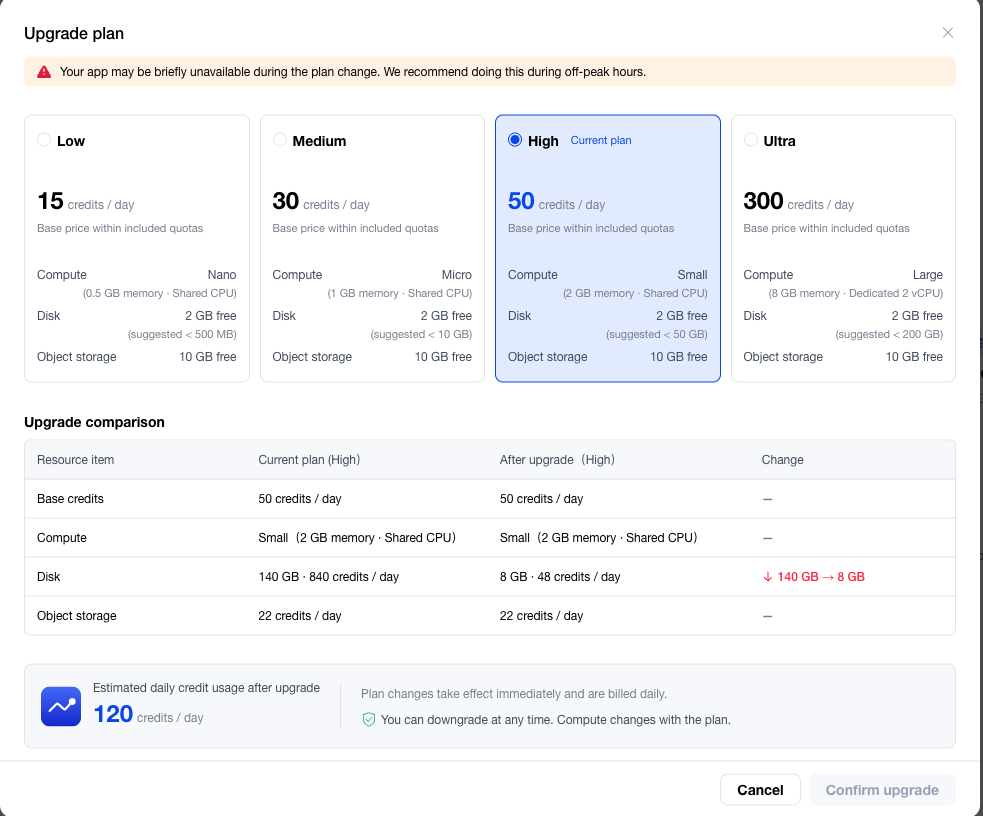Click the red down arrow in Disk change
The height and width of the screenshot is (816, 983).
point(767,577)
